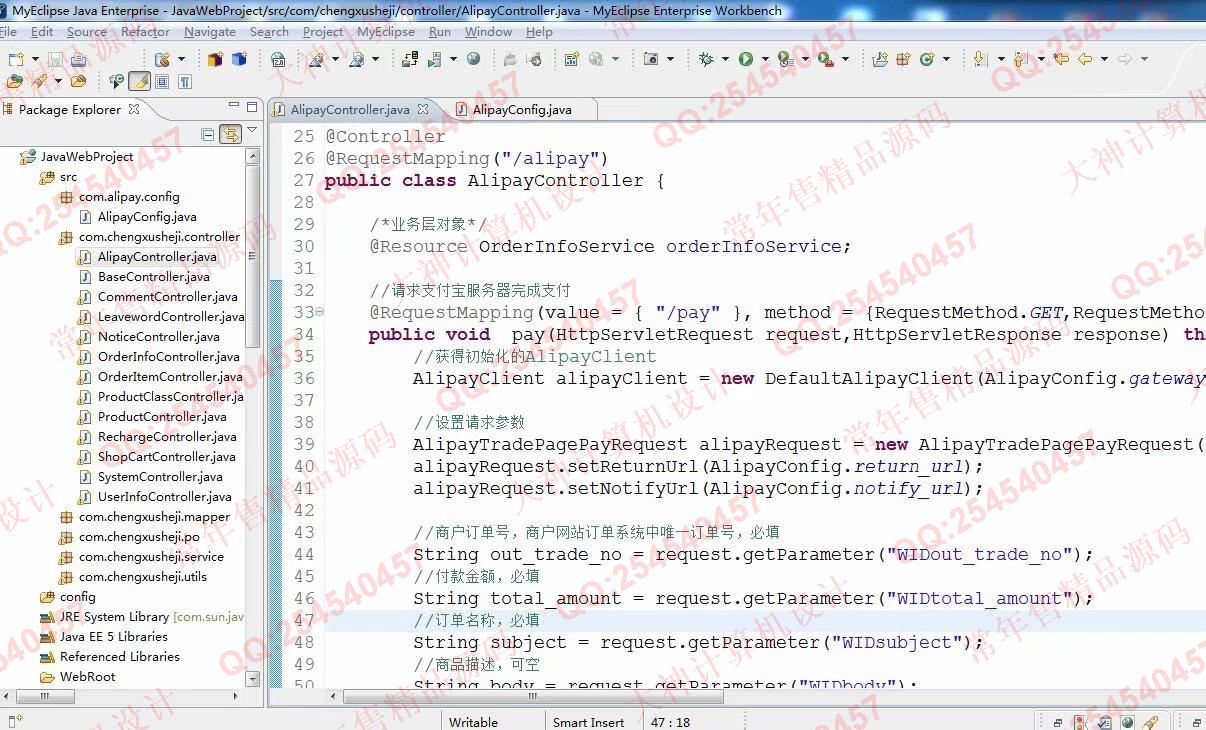The width and height of the screenshot is (1206, 730).
Task: Click the yellow-purple cube deploy icon
Action: [214, 59]
